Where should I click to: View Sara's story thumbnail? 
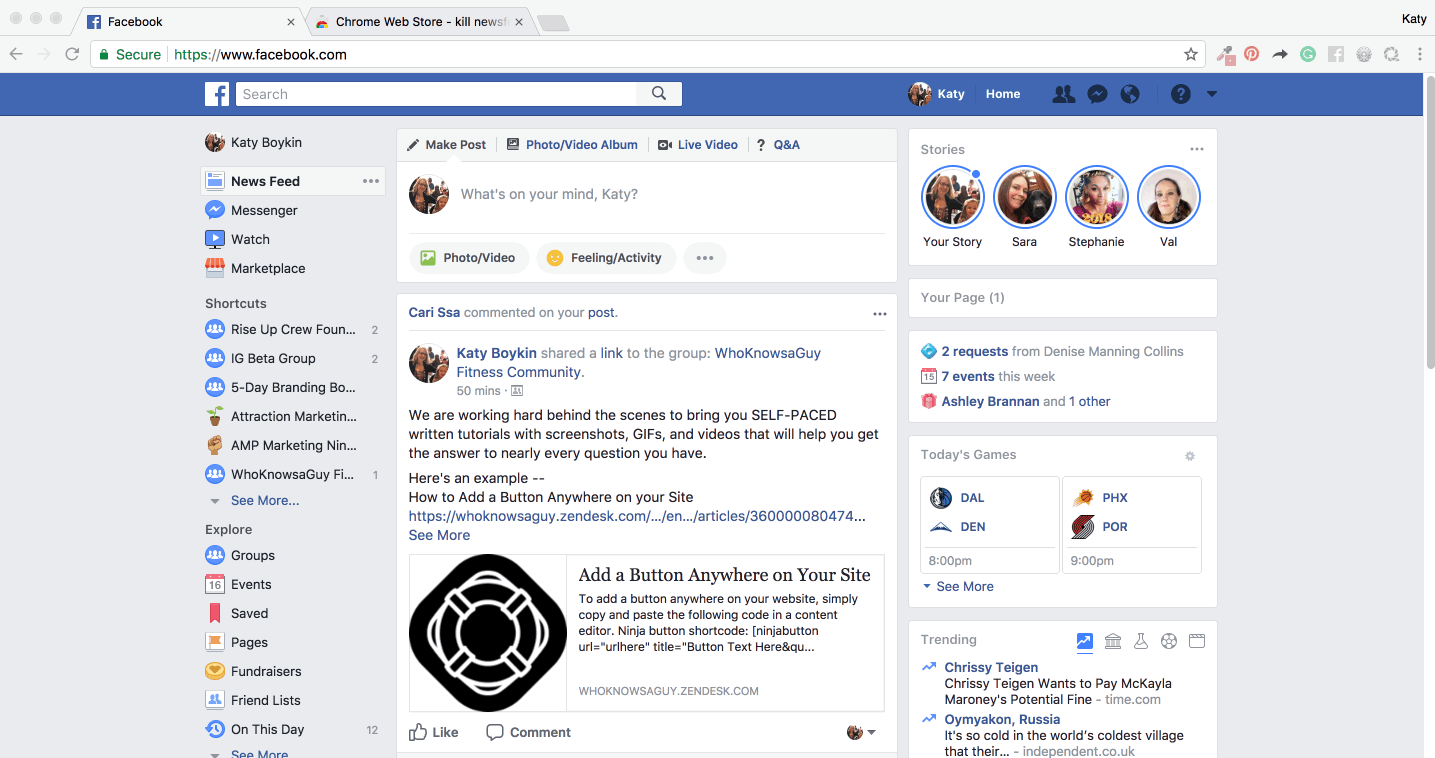[x=1024, y=198]
